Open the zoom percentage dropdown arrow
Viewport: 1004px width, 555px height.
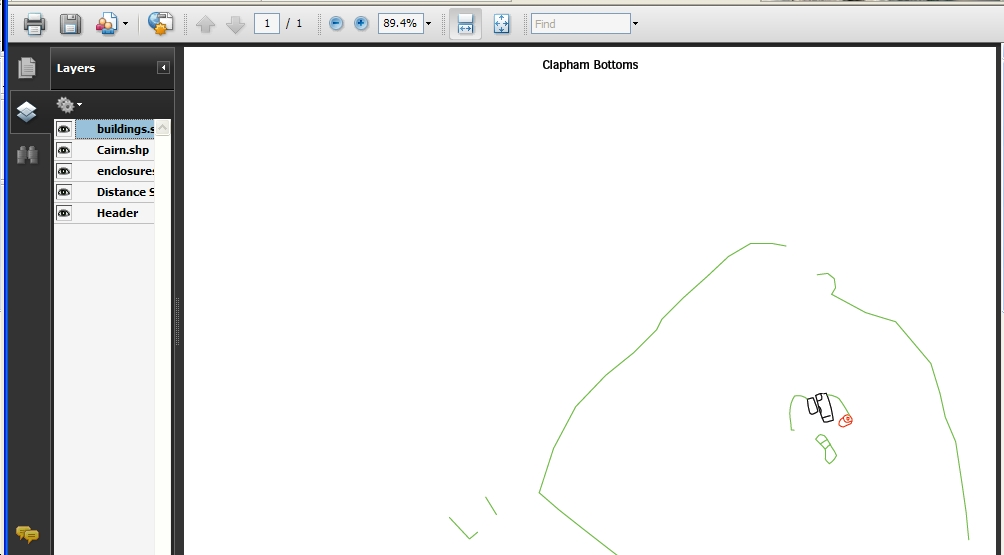pos(428,24)
